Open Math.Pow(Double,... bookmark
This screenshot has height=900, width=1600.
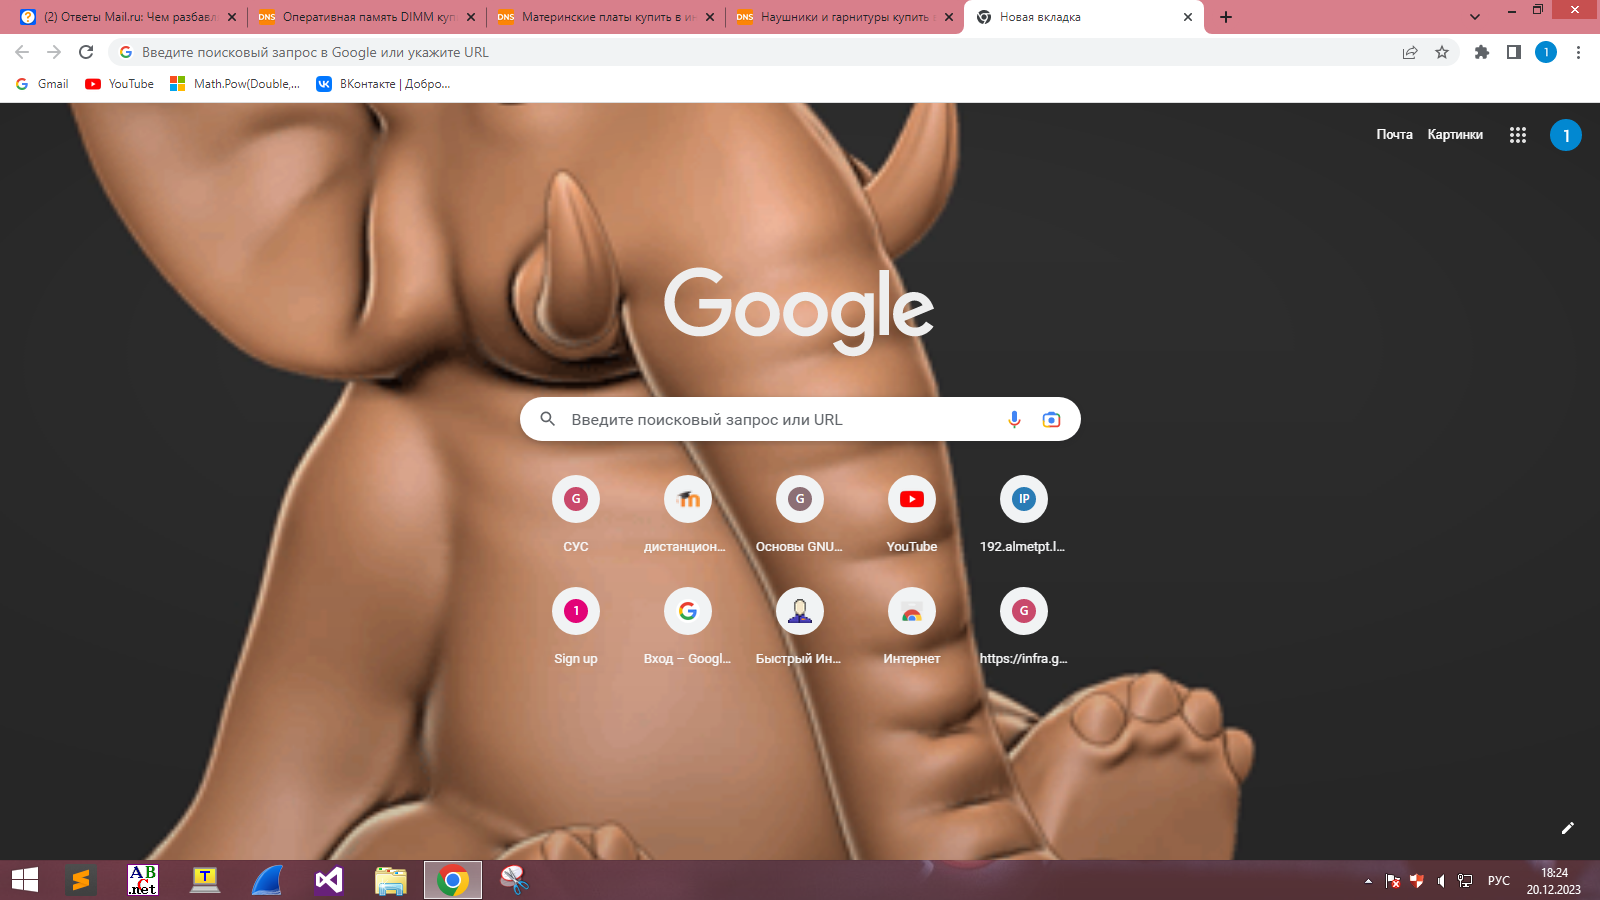pos(235,84)
